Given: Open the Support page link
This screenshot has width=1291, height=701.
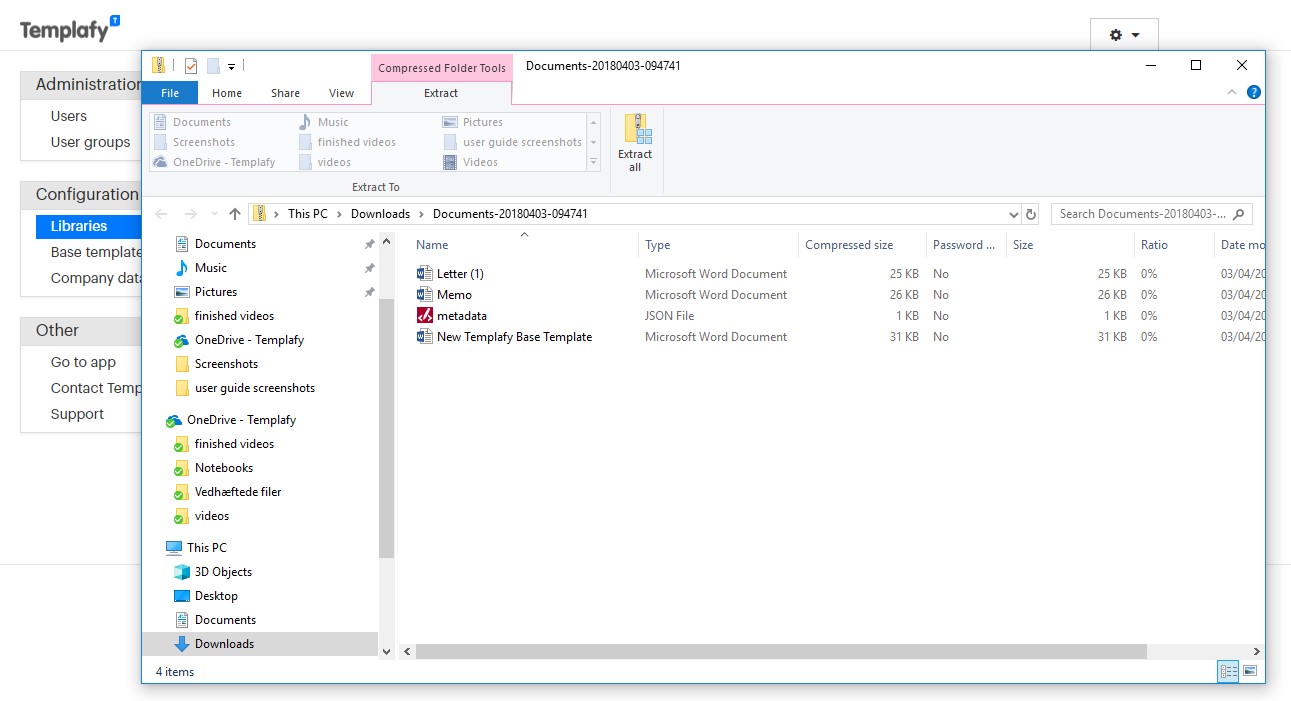Looking at the screenshot, I should point(74,414).
